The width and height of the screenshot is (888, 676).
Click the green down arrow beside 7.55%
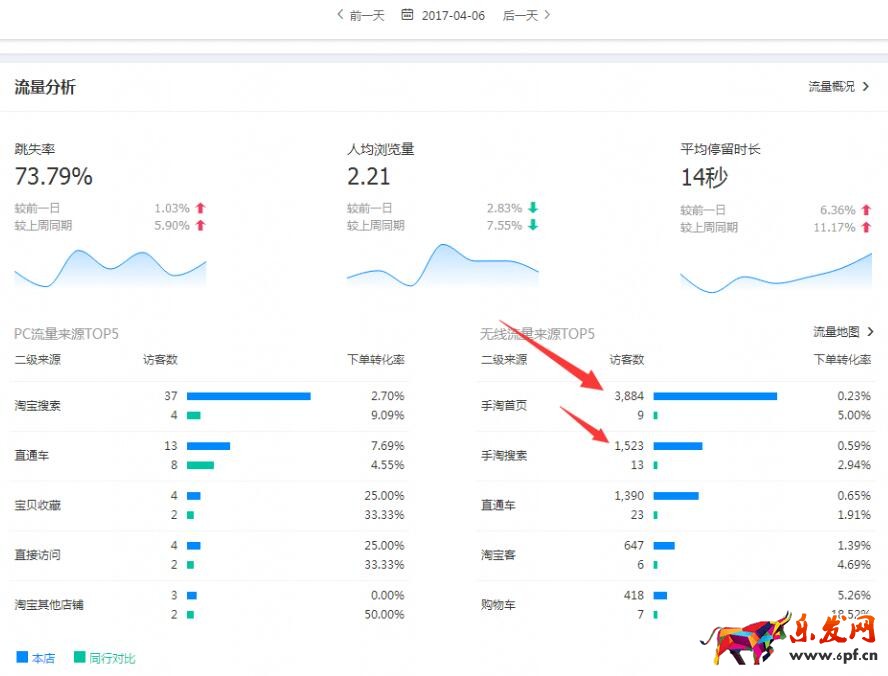tap(533, 226)
